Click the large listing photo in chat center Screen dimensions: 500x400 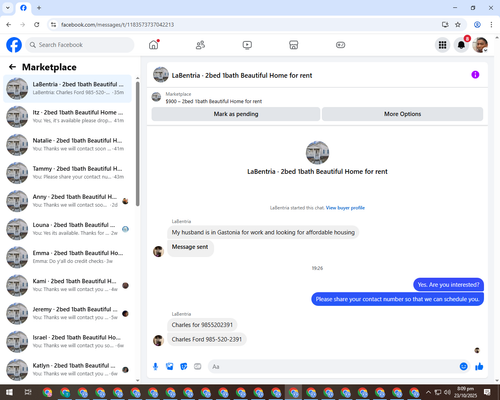pyautogui.click(x=317, y=153)
